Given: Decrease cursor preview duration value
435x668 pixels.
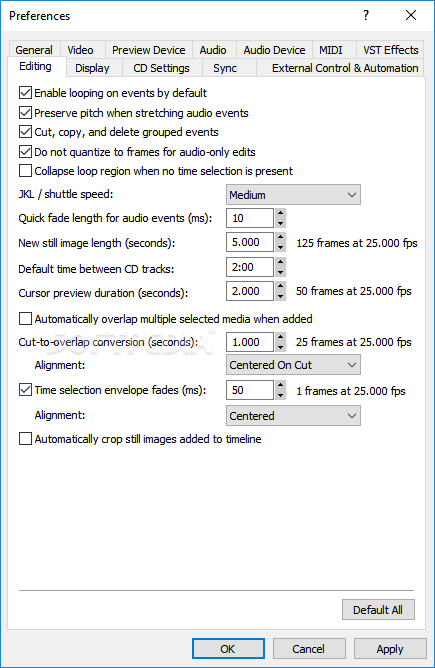Looking at the screenshot, I should pyautogui.click(x=280, y=296).
